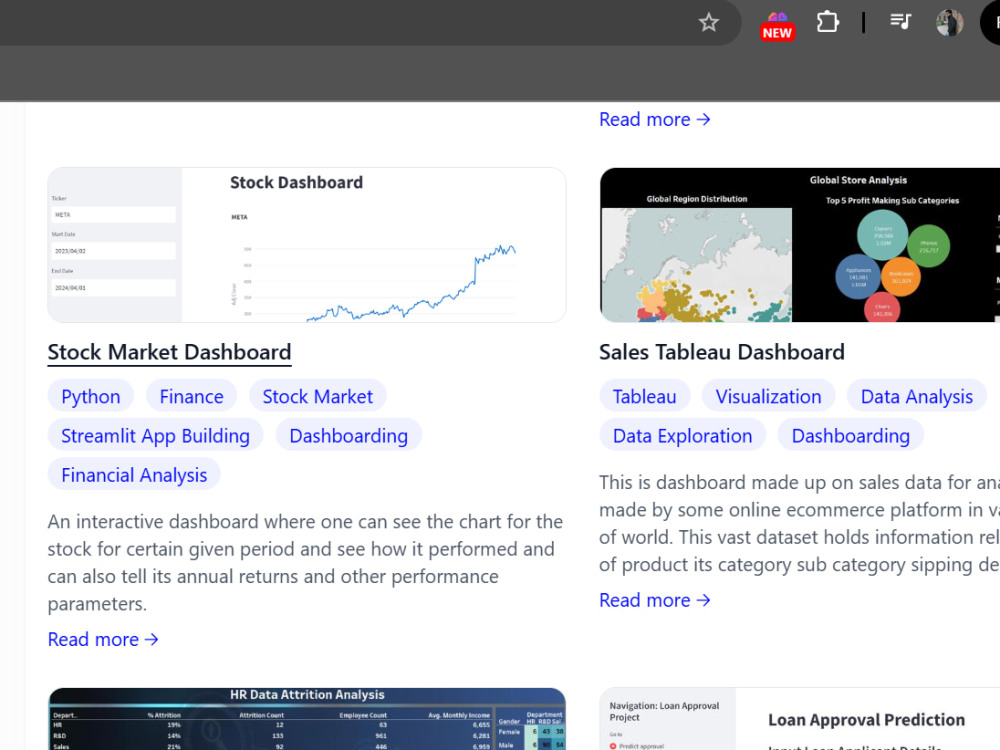Select the Data Exploration tag
The height and width of the screenshot is (750, 1000).
[682, 436]
